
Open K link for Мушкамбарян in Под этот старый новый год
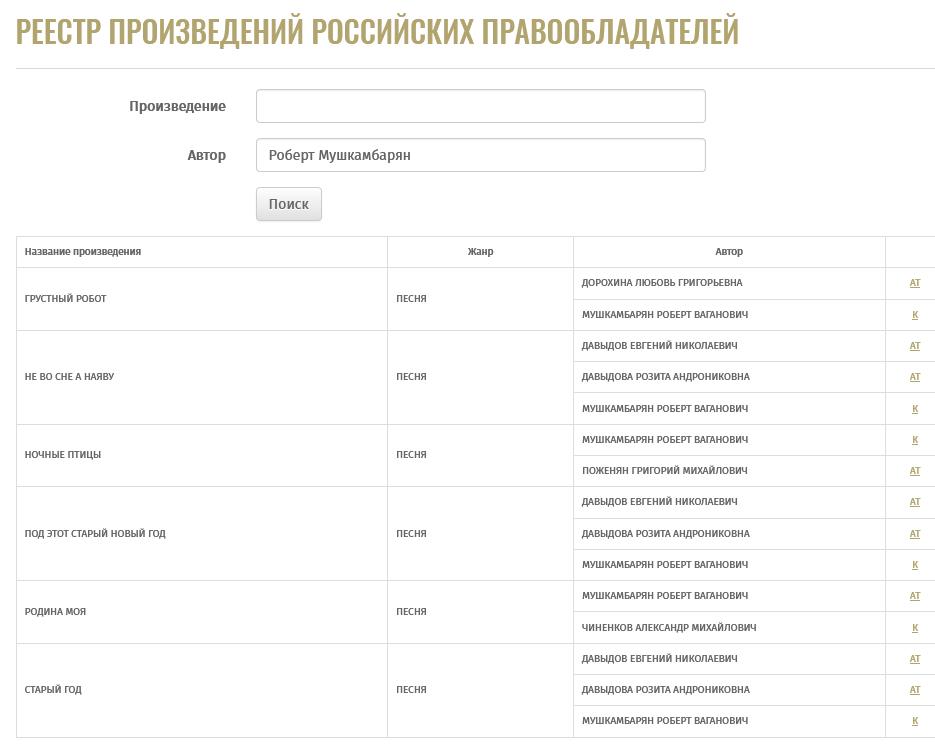[x=915, y=565]
